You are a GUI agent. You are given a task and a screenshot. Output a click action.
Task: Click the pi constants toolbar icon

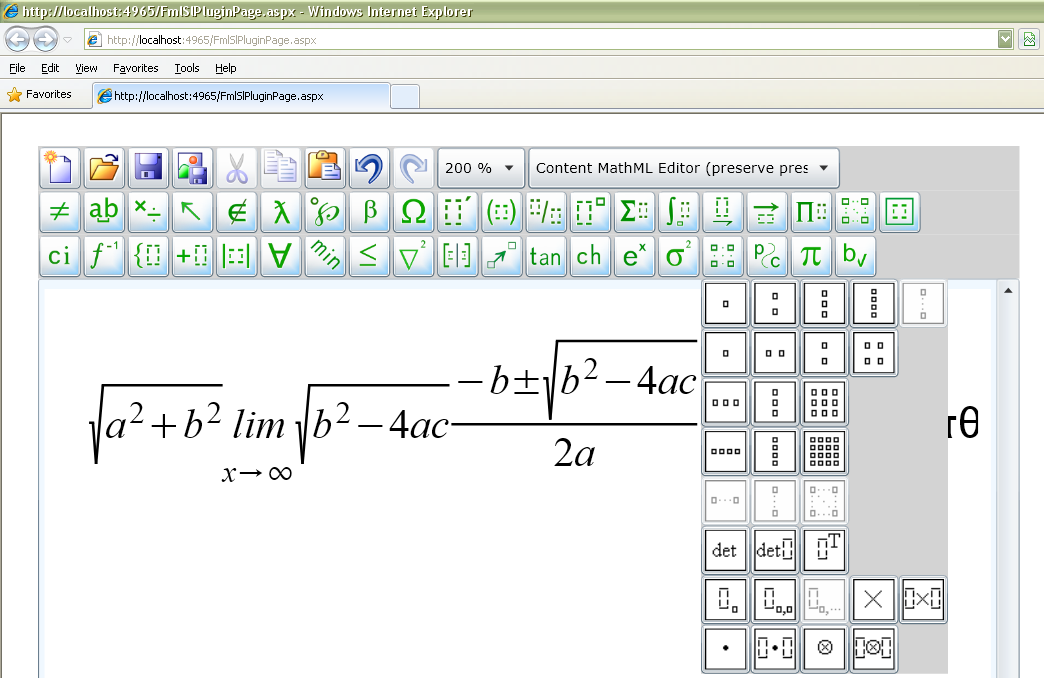(x=811, y=256)
